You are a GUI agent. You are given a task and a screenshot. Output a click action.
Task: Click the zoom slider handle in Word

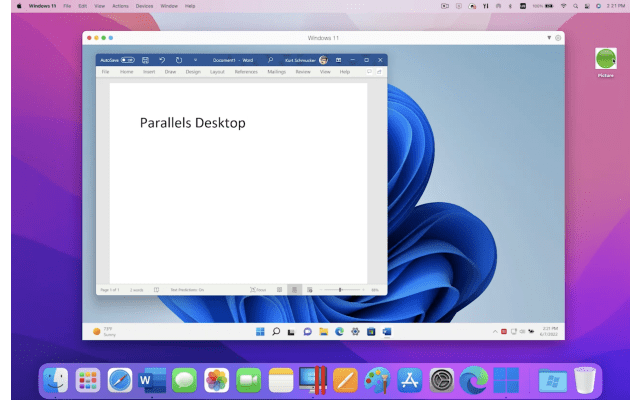click(x=340, y=290)
